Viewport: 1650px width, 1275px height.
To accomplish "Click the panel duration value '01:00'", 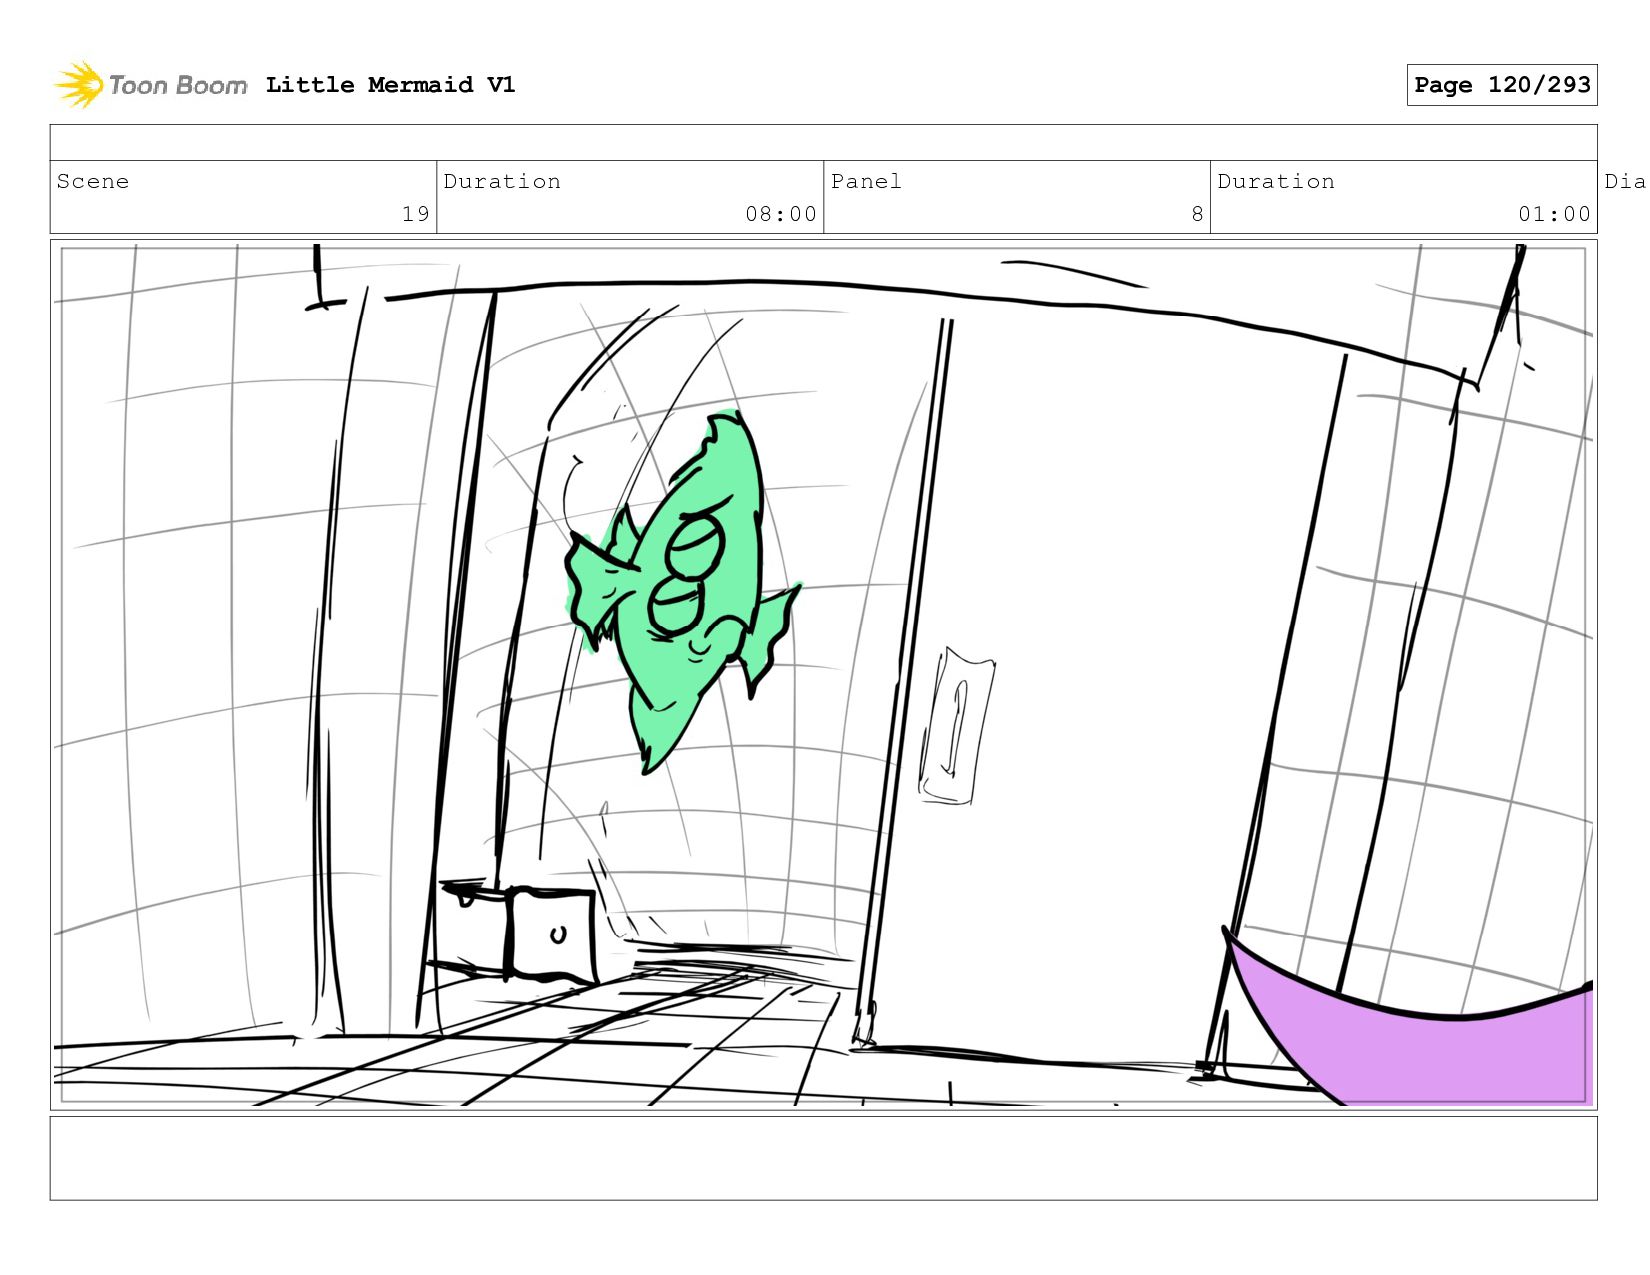I will [1554, 214].
